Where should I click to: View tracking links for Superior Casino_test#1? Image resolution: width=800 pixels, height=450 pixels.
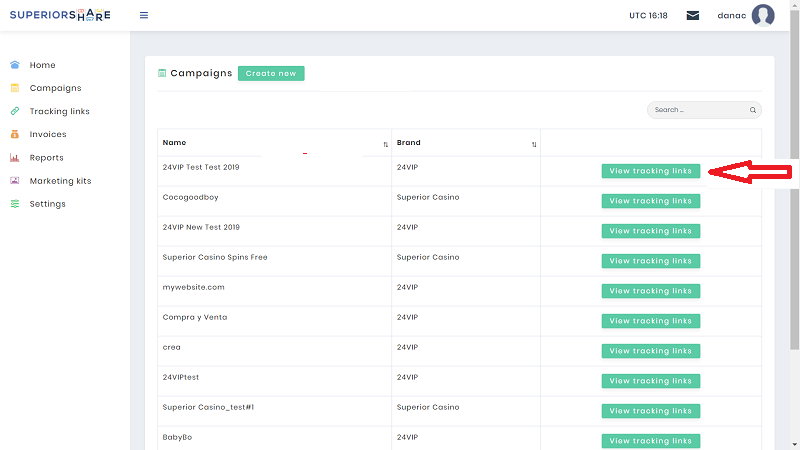pyautogui.click(x=651, y=411)
